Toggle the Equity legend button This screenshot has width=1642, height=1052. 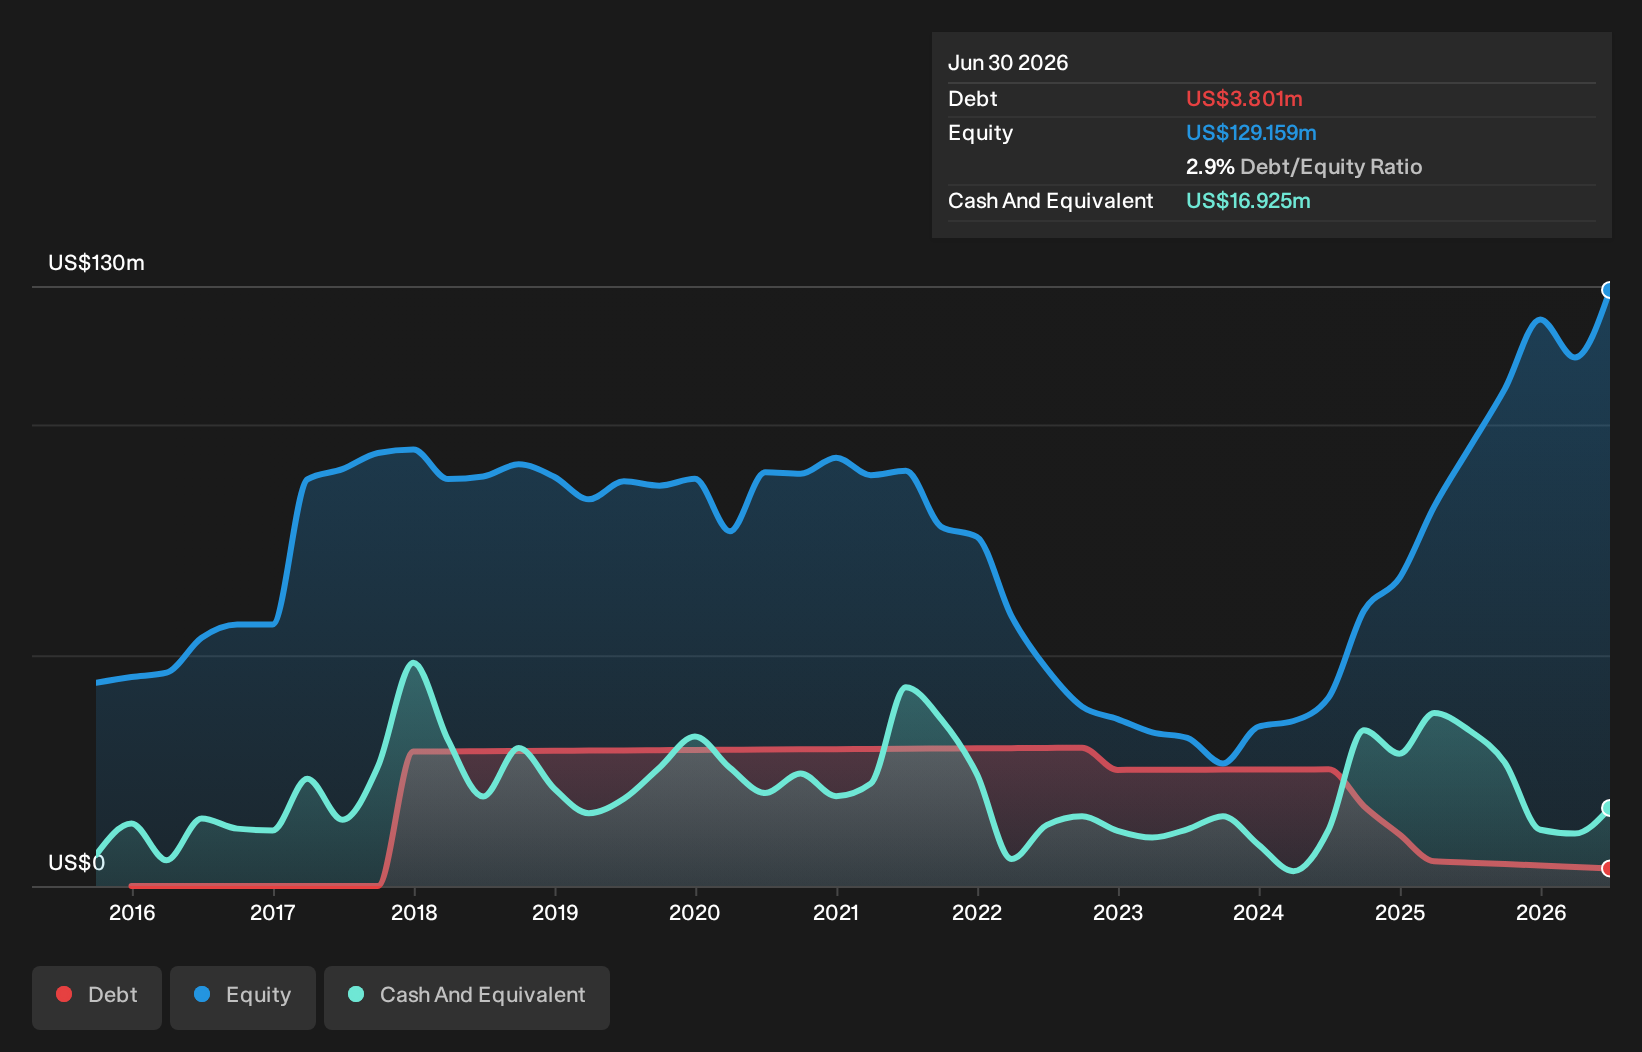tap(243, 997)
